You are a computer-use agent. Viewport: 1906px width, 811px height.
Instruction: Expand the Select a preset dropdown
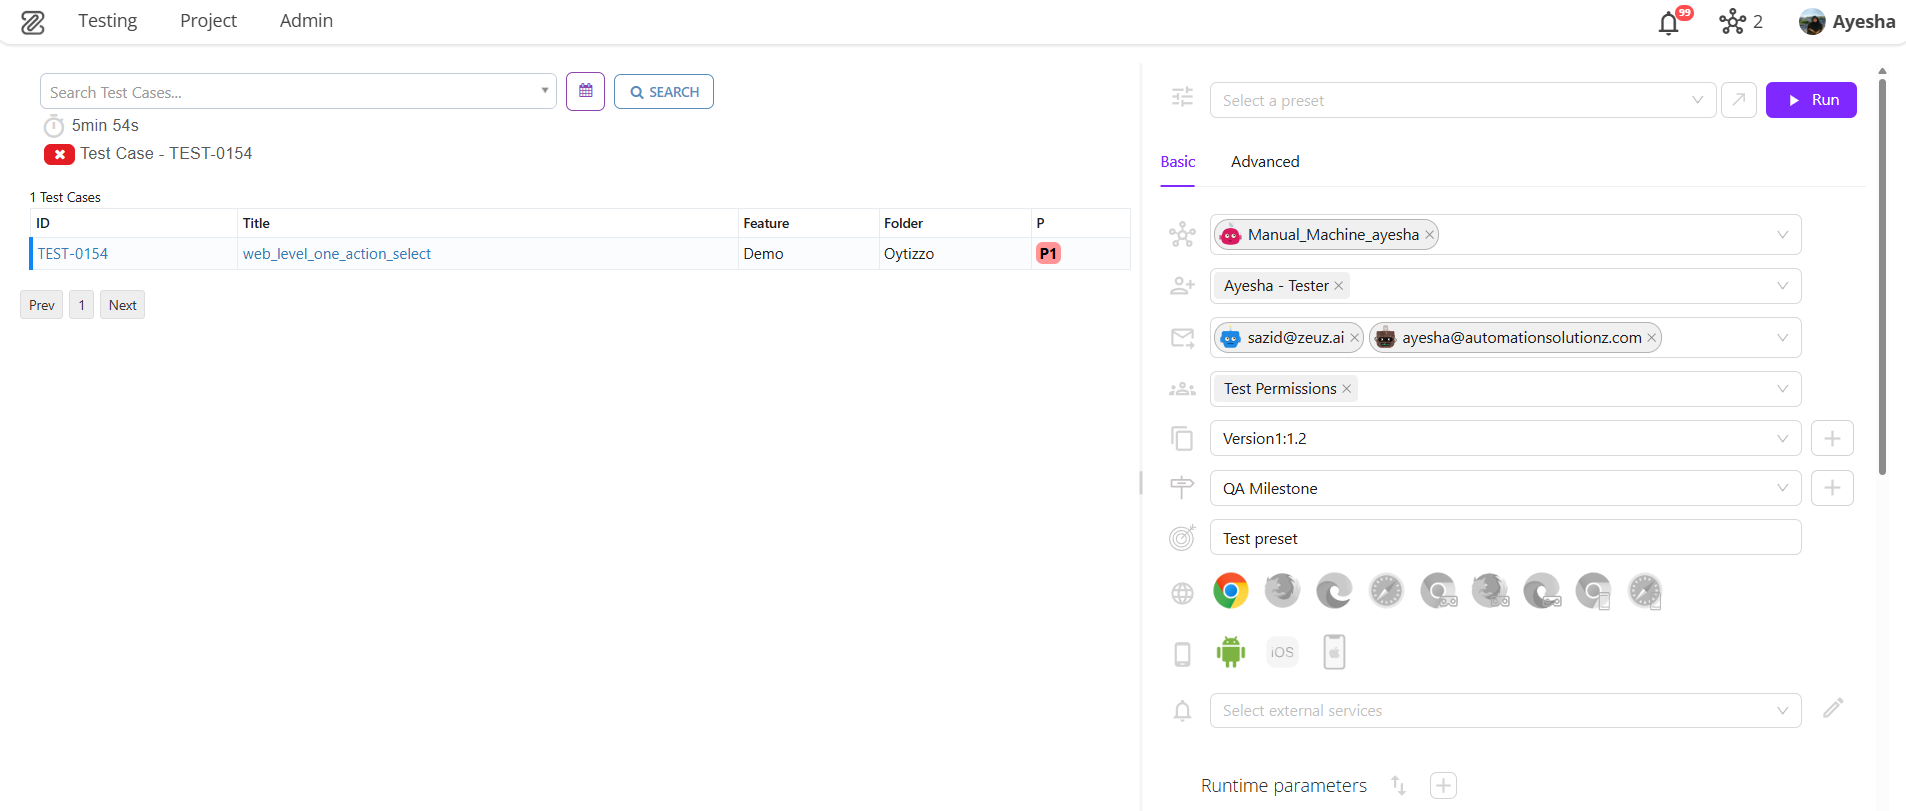1462,100
